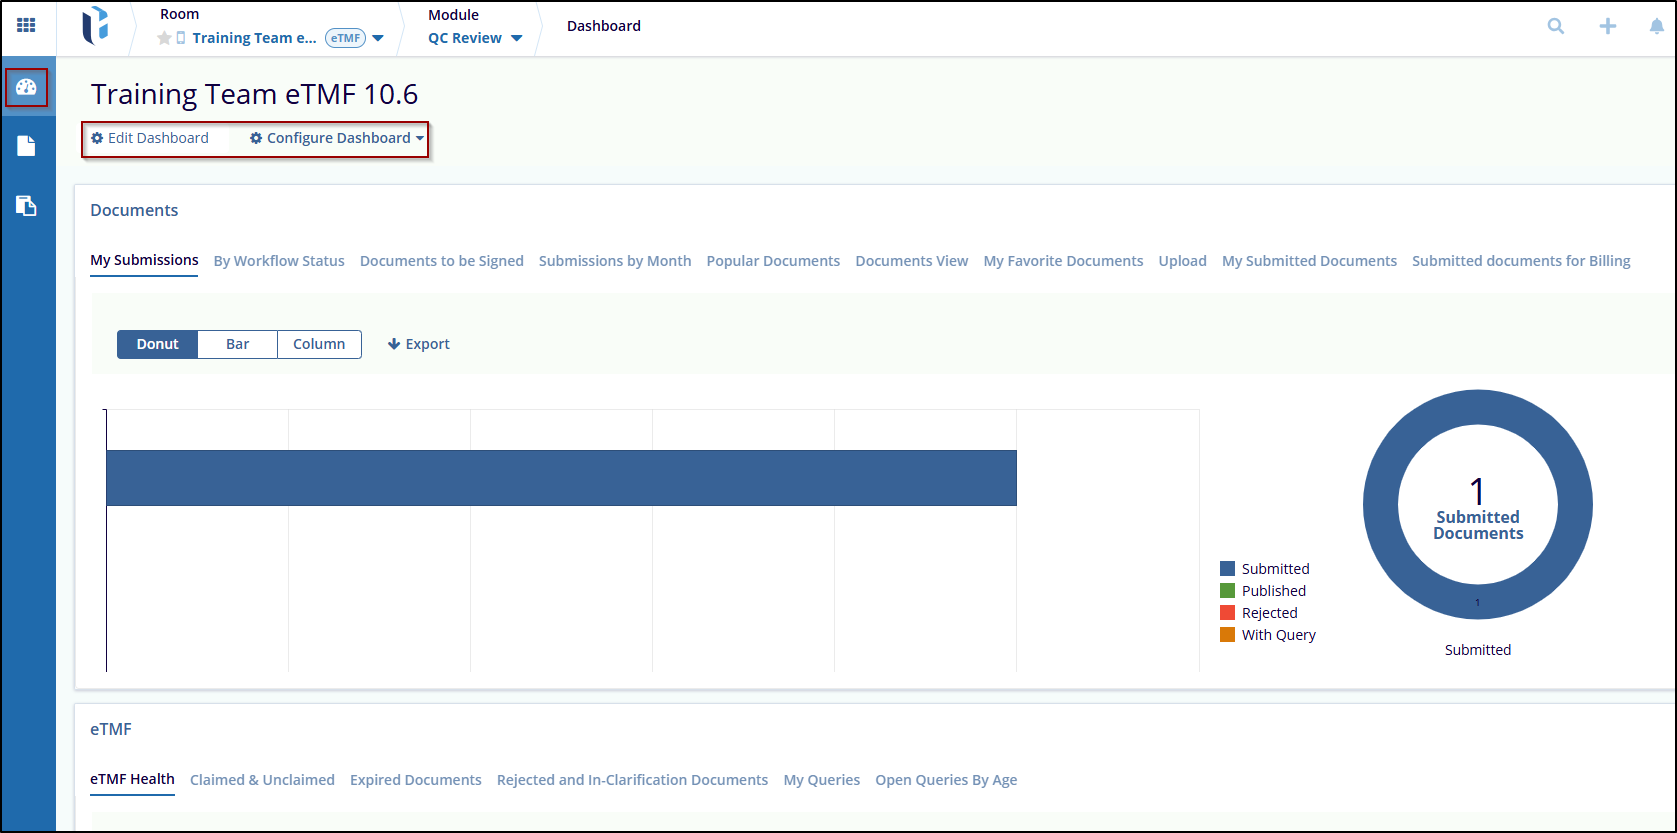Open the notifications bell

(x=1656, y=27)
